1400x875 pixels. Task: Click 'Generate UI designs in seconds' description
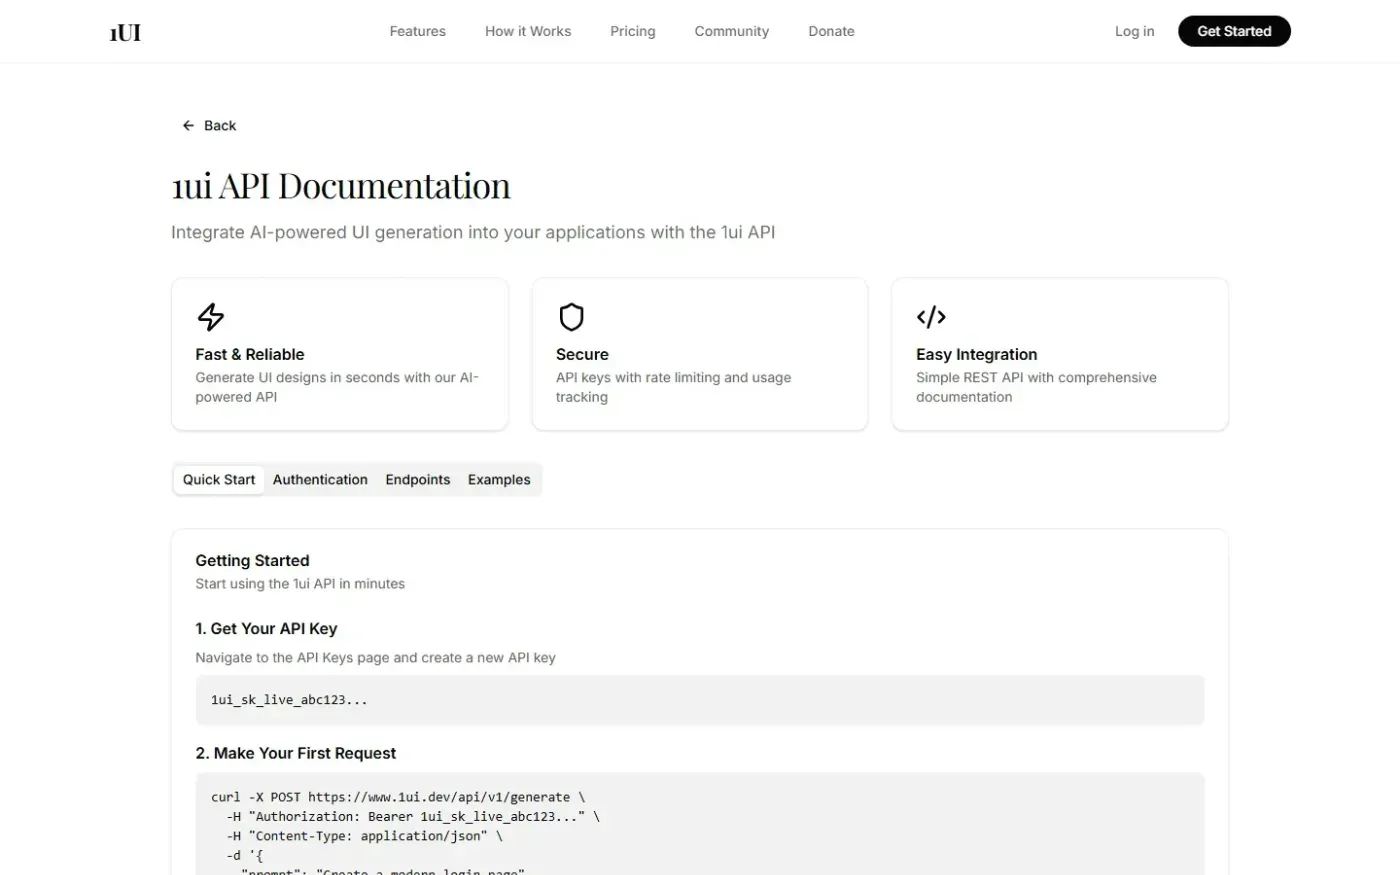pos(337,387)
